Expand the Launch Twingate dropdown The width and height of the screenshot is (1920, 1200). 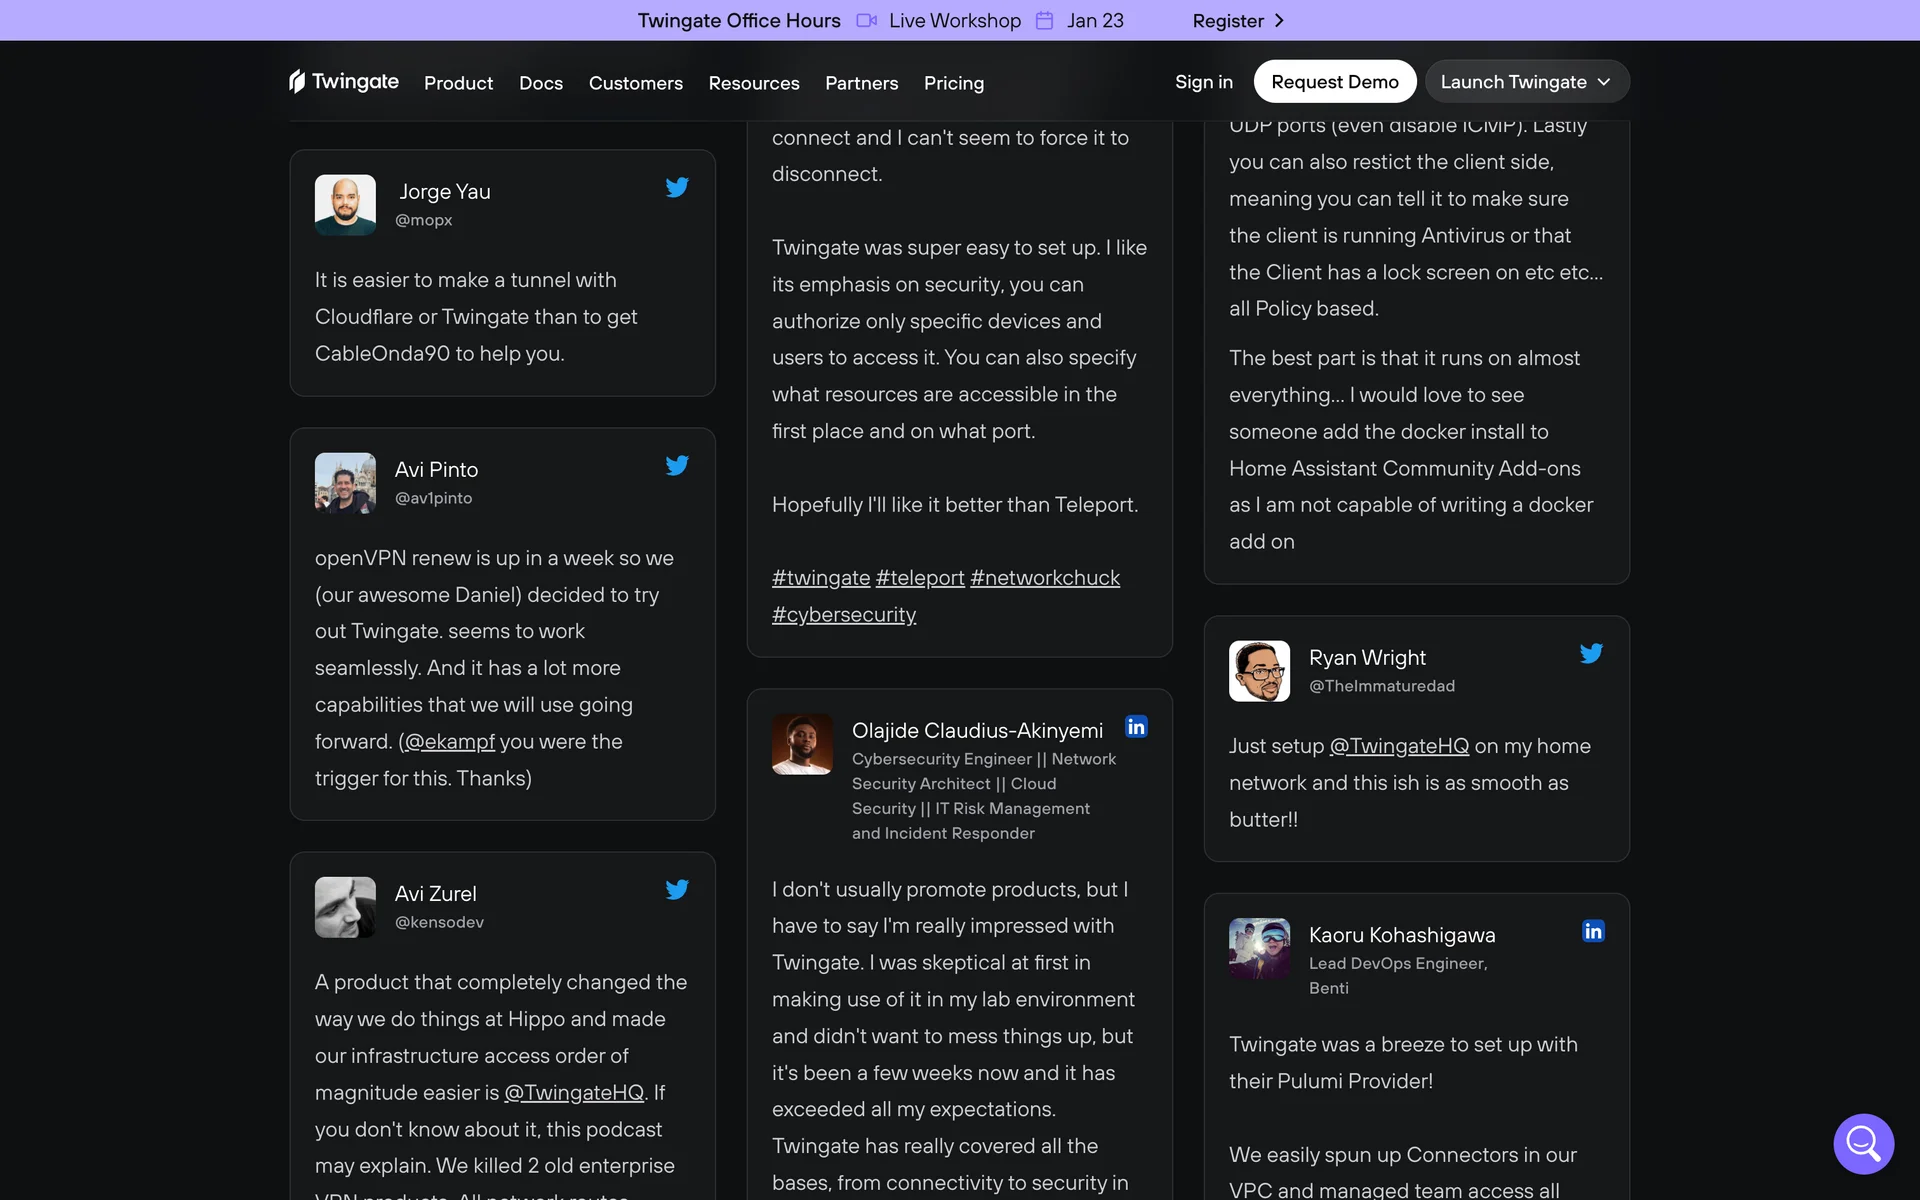[x=1526, y=82]
